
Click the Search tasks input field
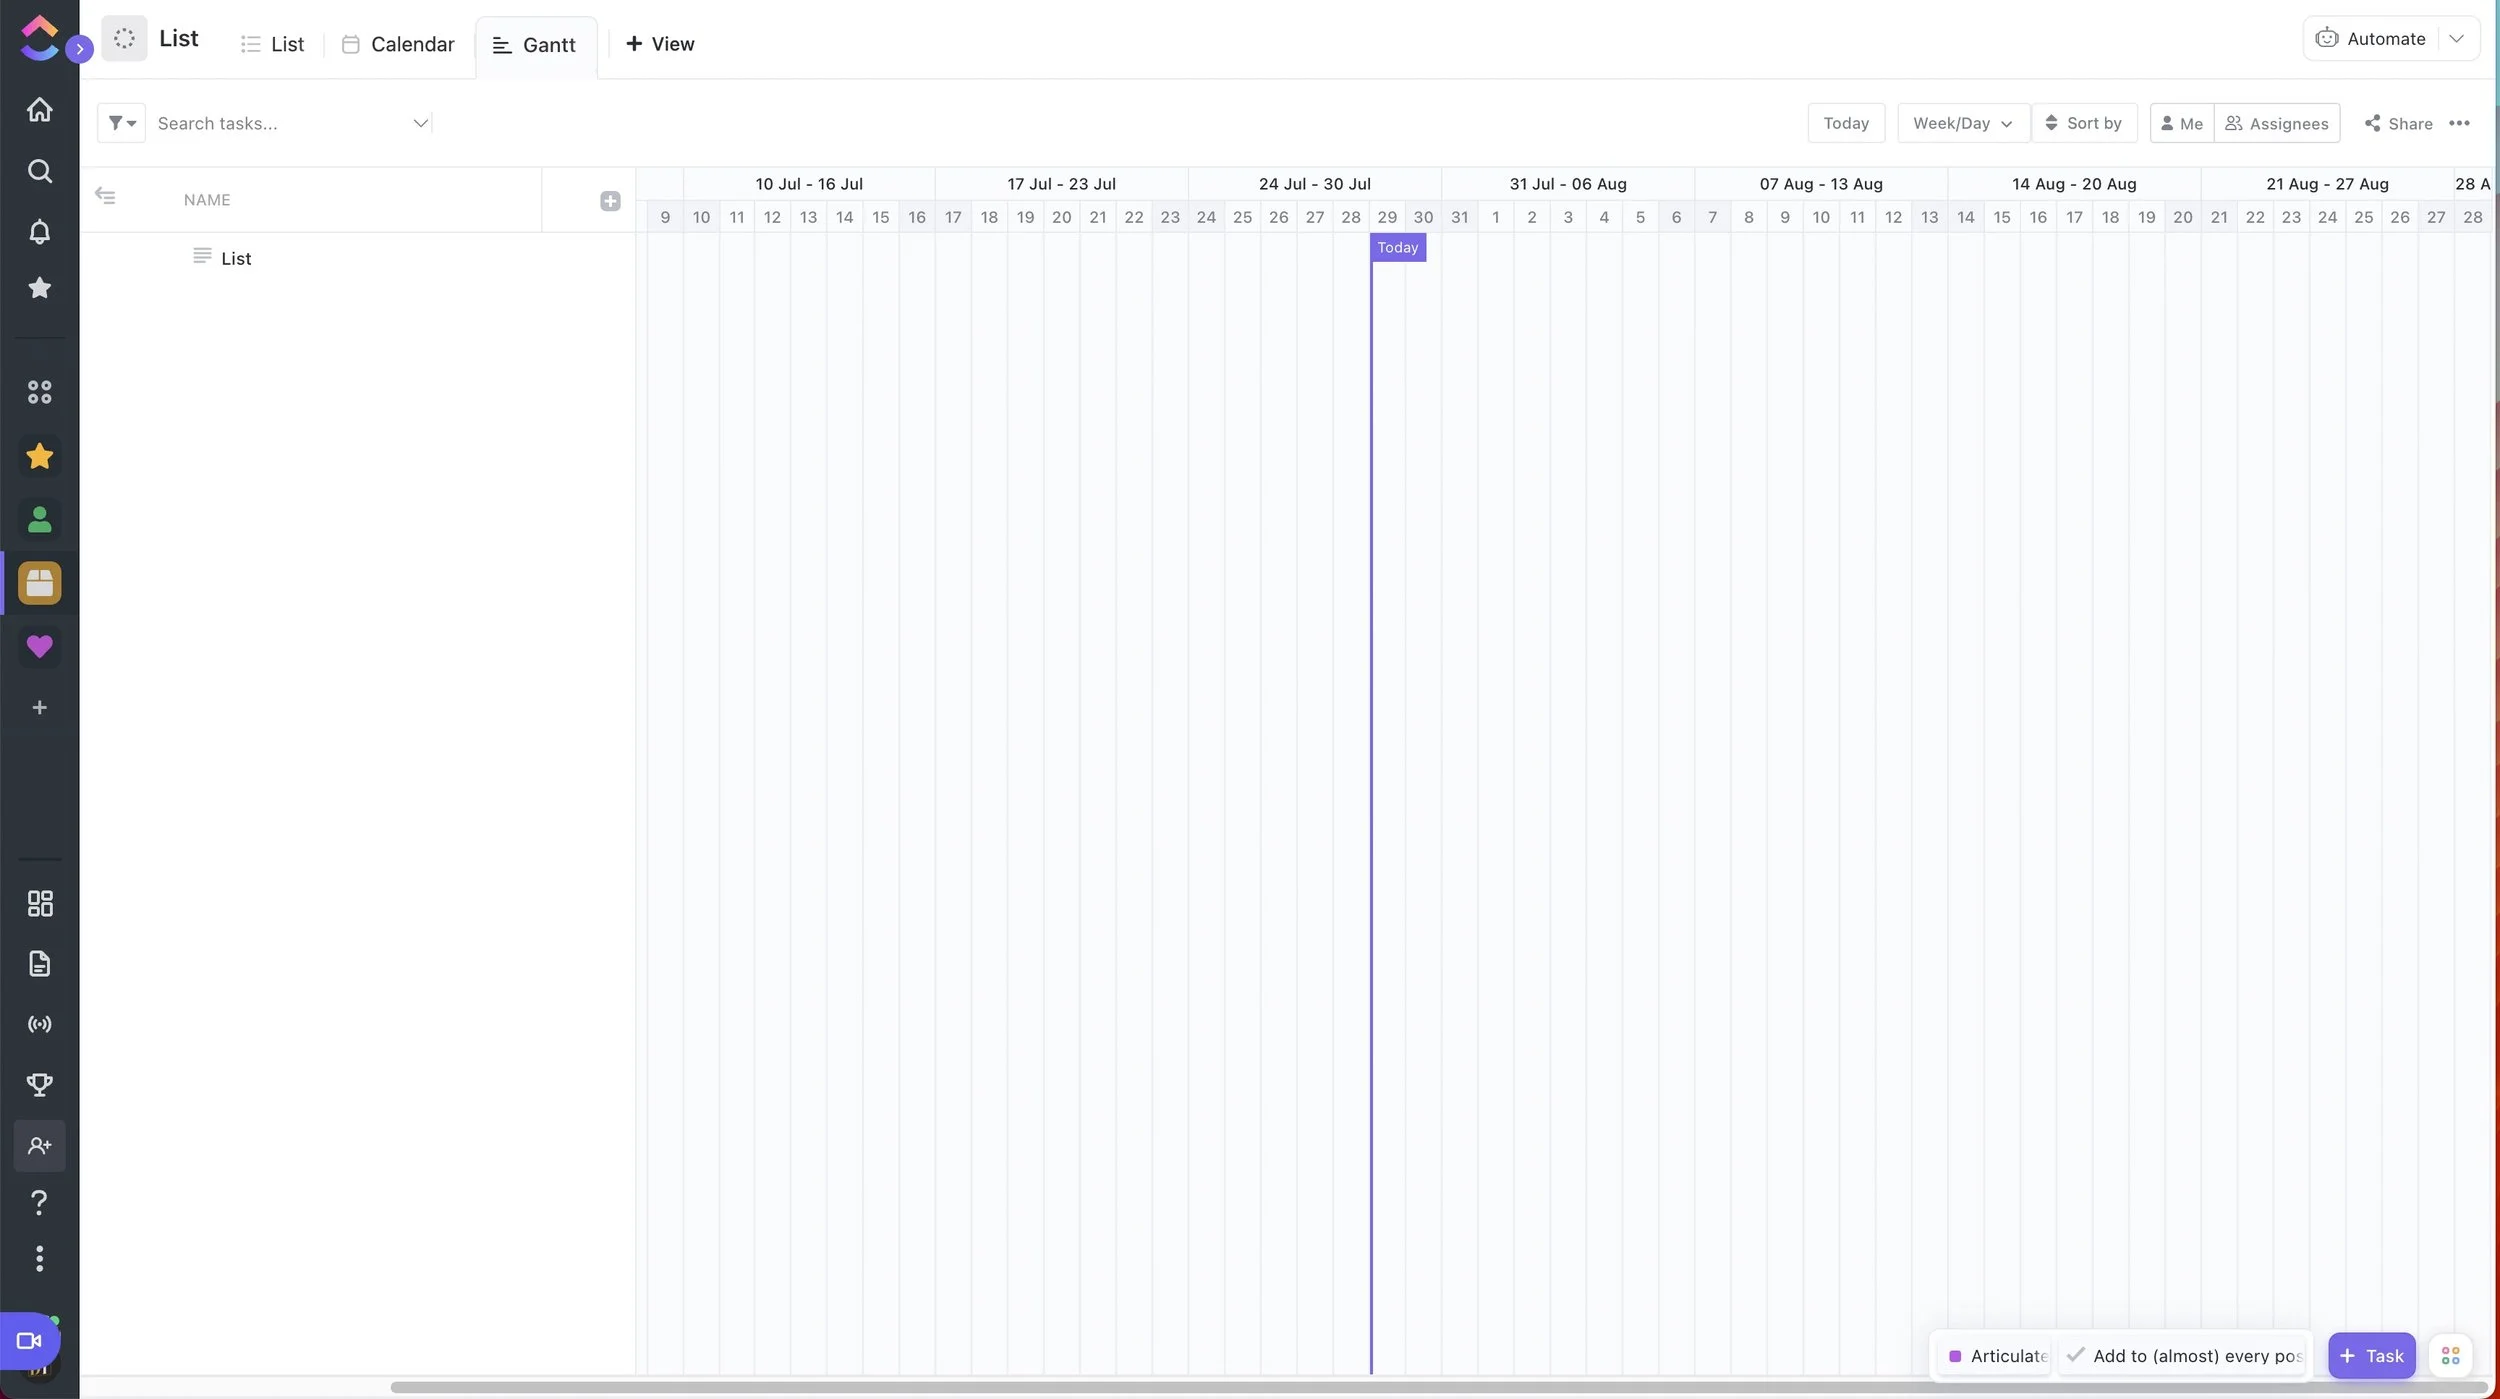[280, 123]
